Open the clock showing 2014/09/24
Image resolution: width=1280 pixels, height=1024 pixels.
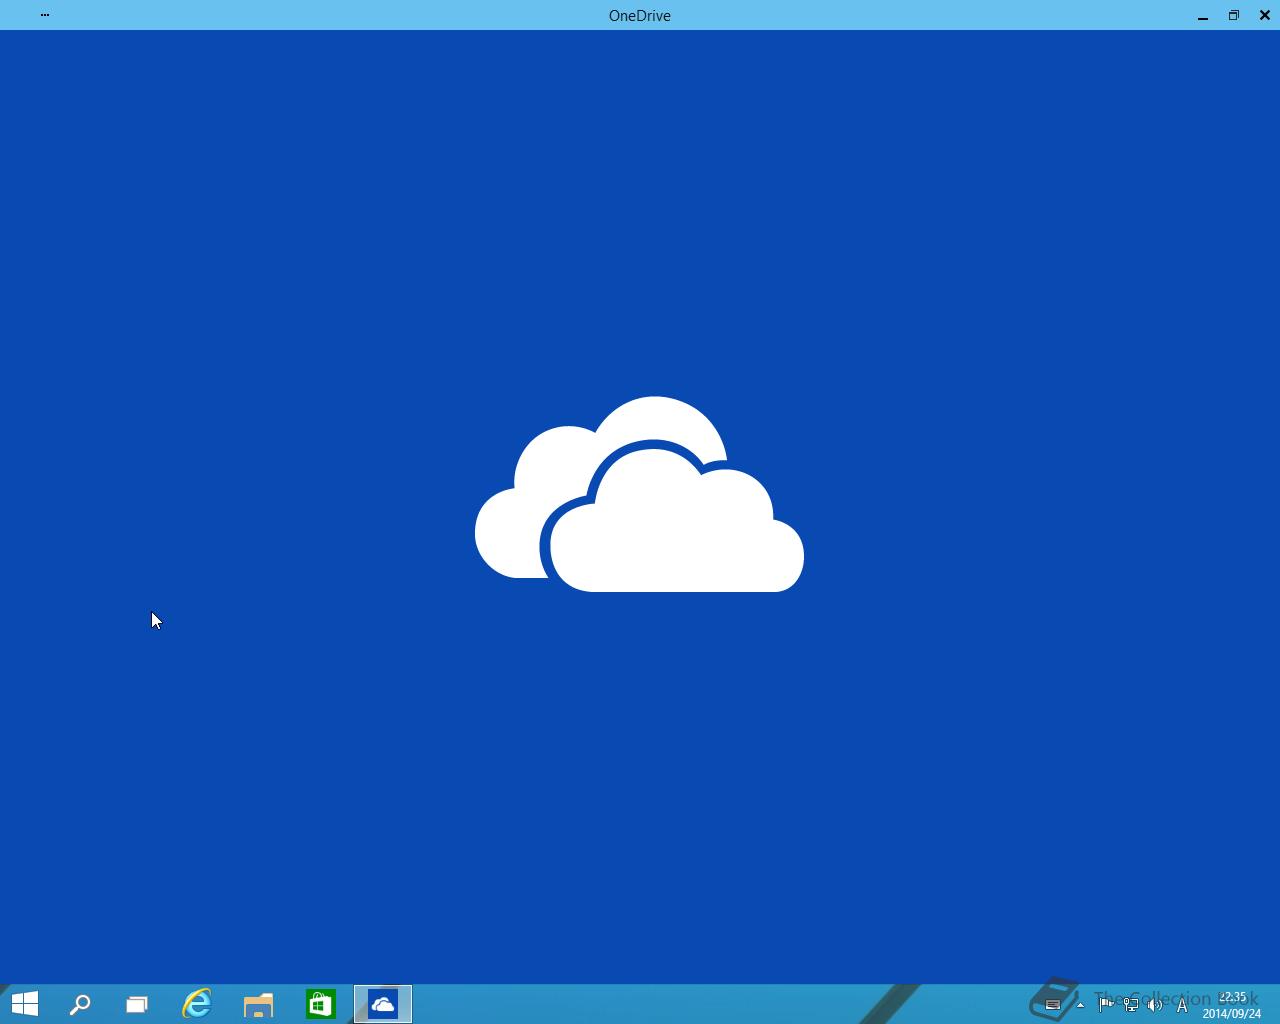(x=1232, y=1005)
